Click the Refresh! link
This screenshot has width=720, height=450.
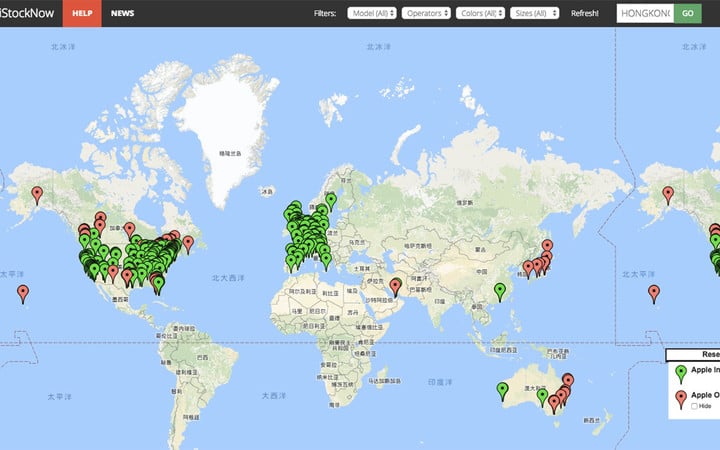[x=585, y=13]
